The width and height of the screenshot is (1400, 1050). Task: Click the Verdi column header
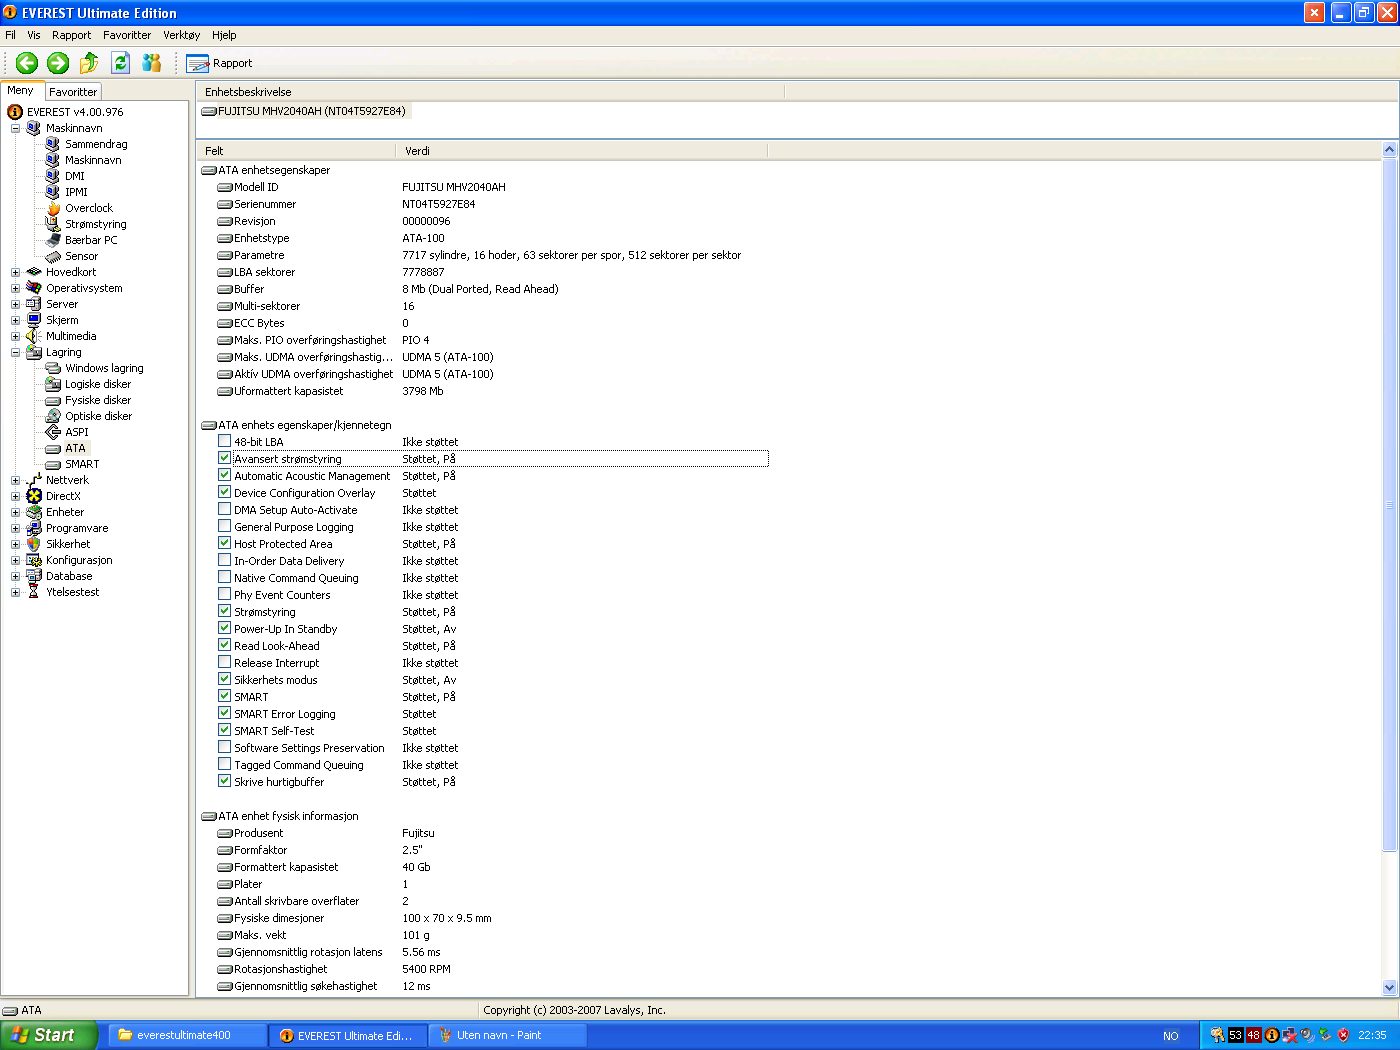tap(582, 151)
